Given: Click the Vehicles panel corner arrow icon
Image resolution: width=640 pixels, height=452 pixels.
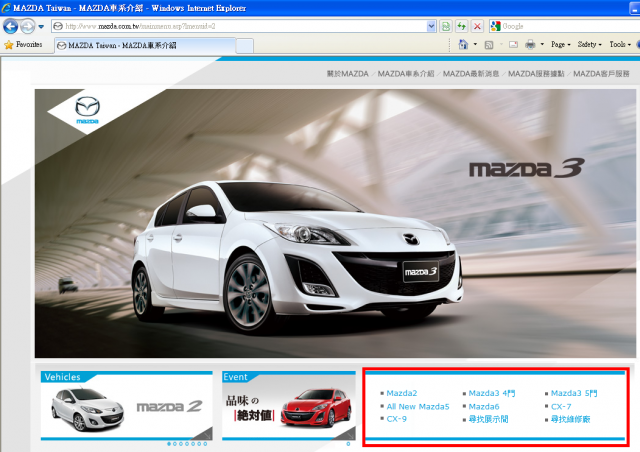Looking at the screenshot, I should (x=205, y=433).
